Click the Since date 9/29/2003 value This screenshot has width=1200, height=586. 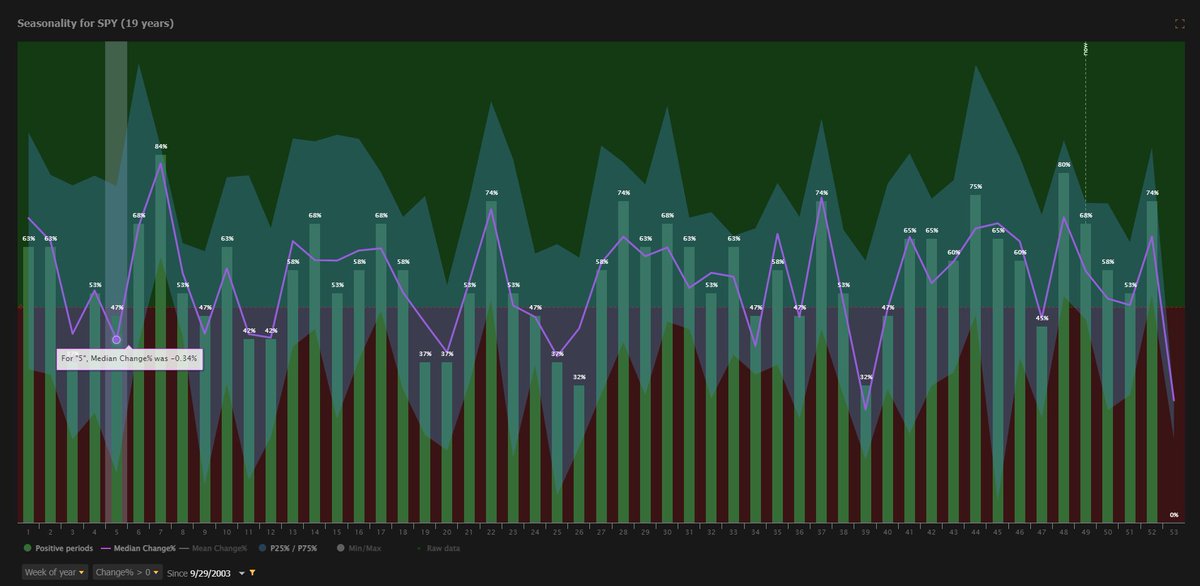tap(211, 572)
